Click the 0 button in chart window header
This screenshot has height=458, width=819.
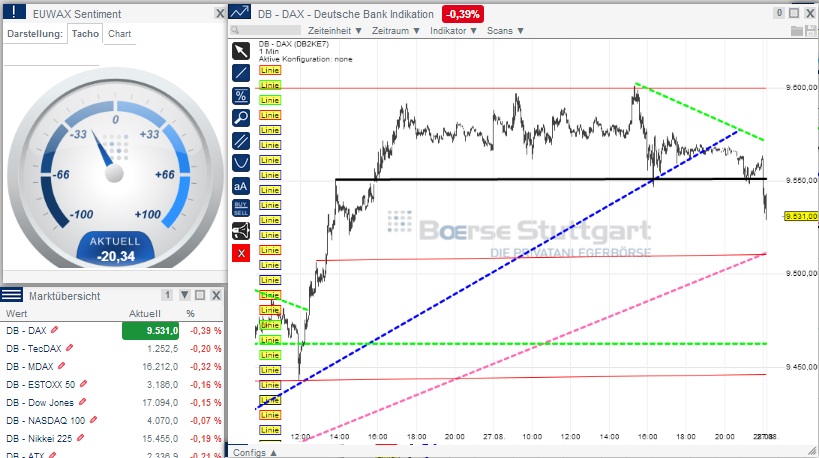click(x=779, y=13)
